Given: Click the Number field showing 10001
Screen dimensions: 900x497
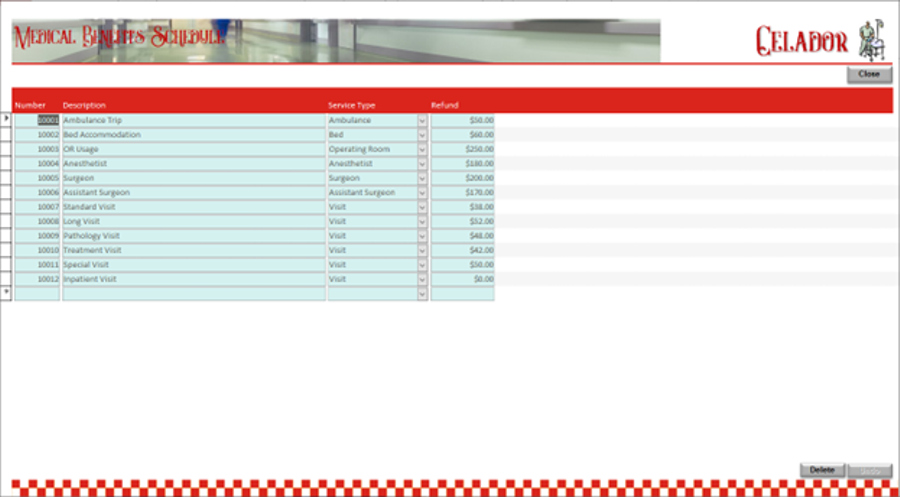Looking at the screenshot, I should click(37, 121).
